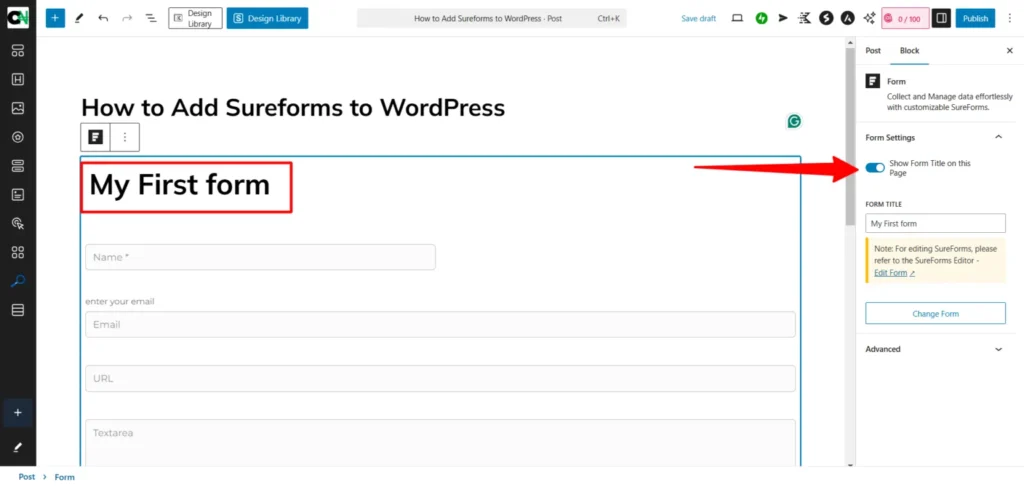Click the H heading icon in left sidebar
The width and height of the screenshot is (1024, 487).
coord(18,80)
